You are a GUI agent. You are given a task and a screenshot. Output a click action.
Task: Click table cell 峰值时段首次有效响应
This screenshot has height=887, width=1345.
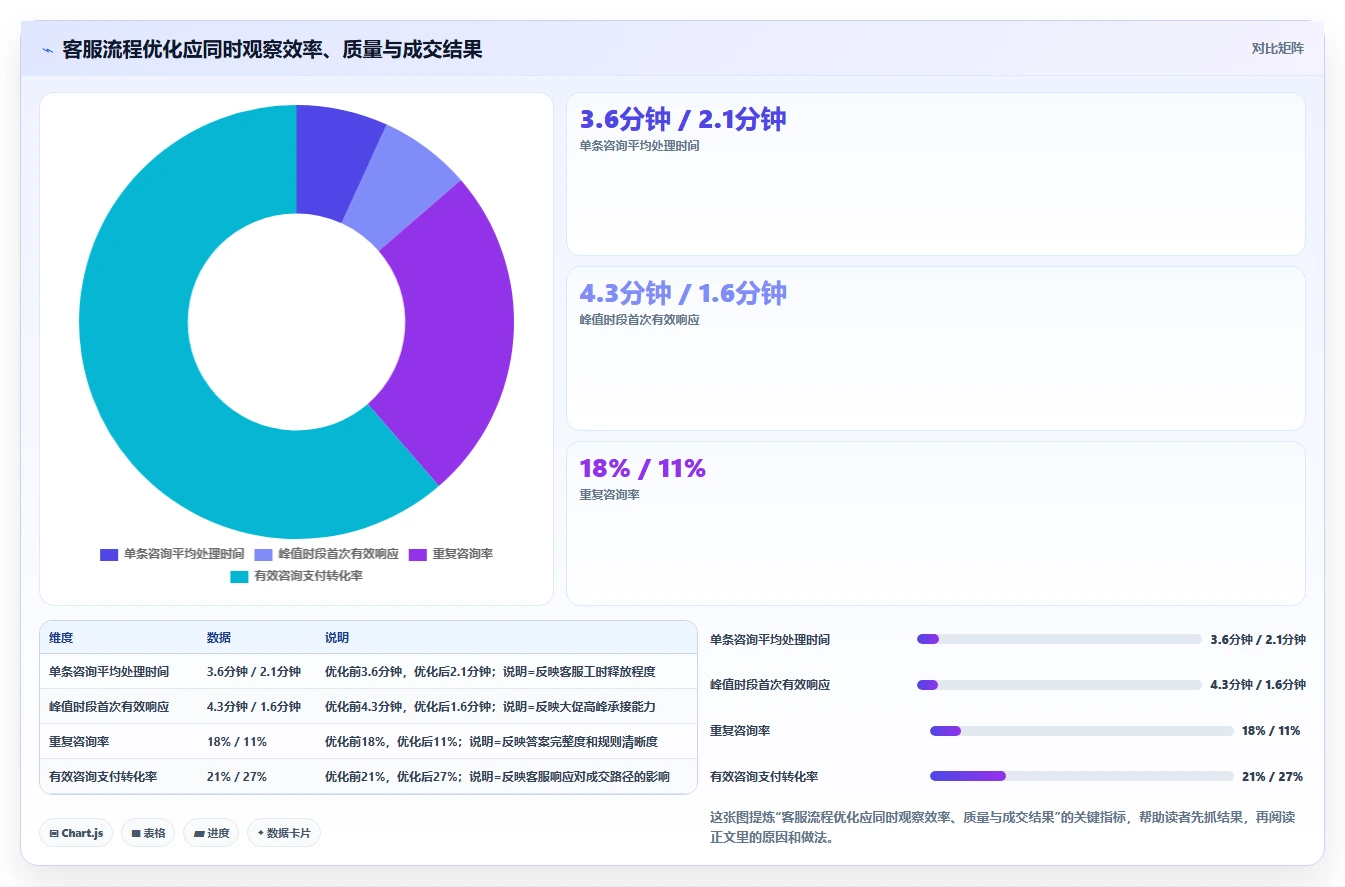109,707
